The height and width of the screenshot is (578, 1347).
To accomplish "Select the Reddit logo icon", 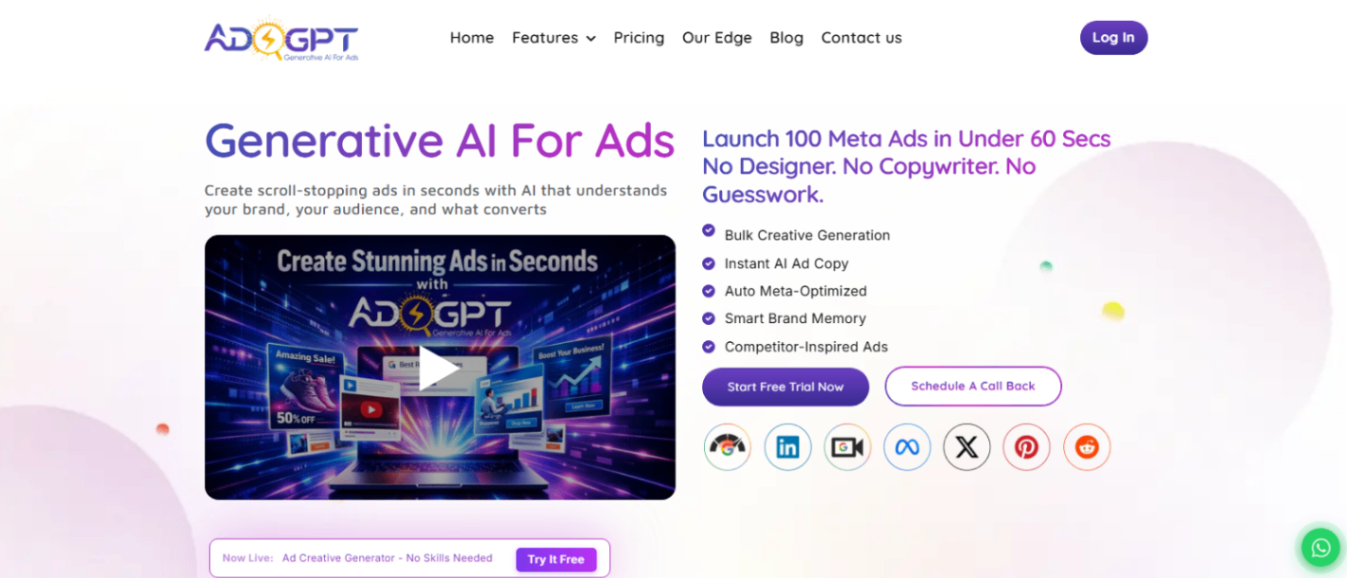I will [1087, 447].
